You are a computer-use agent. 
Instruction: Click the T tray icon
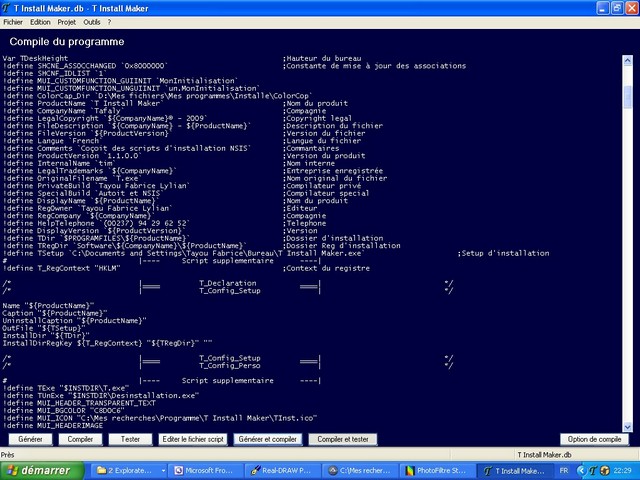point(593,471)
